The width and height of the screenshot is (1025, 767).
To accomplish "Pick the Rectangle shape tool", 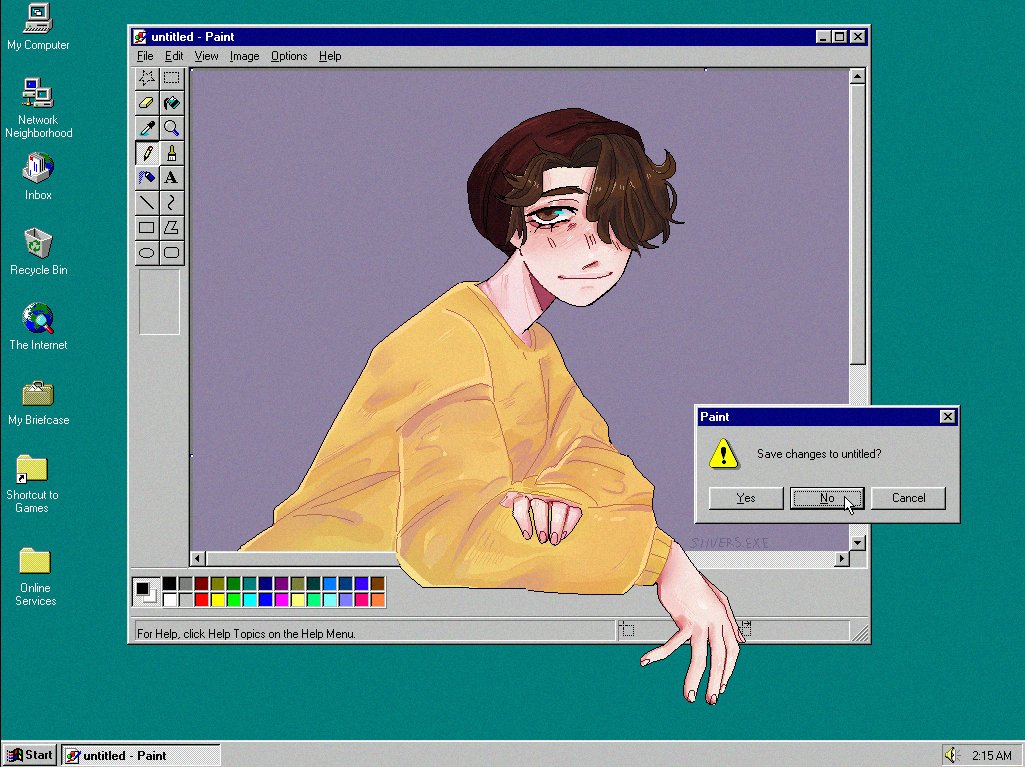I will coord(146,228).
